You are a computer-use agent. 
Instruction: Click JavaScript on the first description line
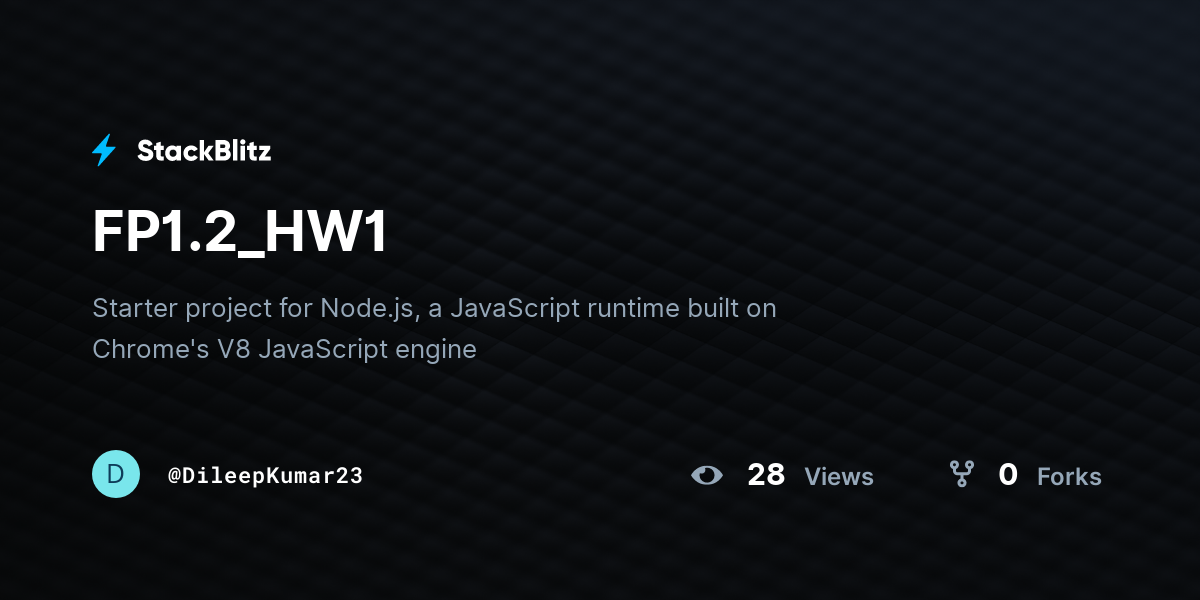(x=515, y=308)
